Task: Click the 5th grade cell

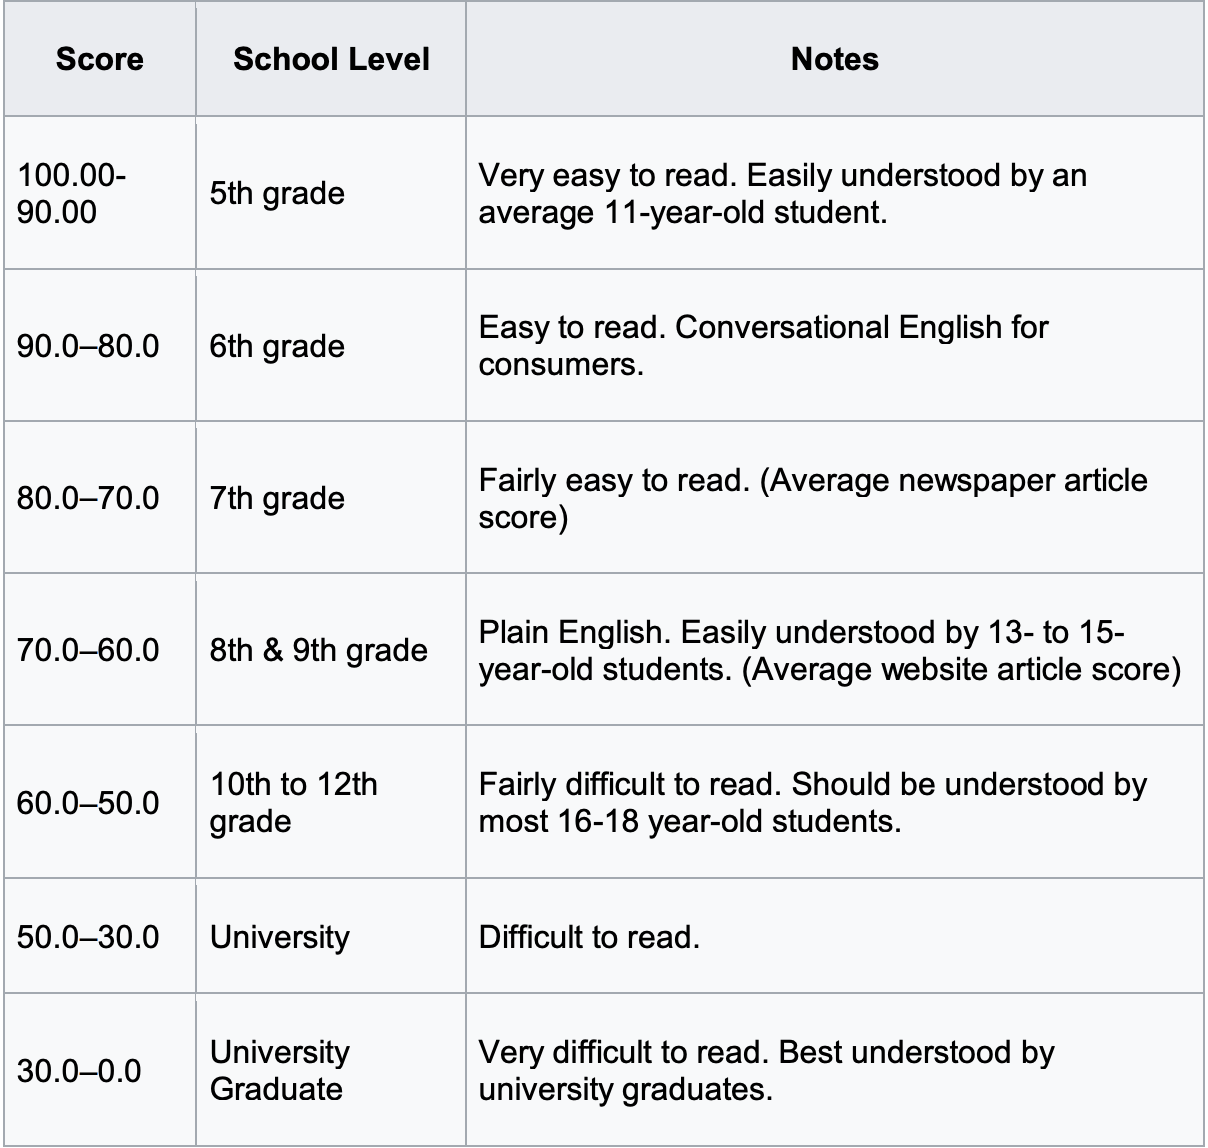Action: click(277, 193)
